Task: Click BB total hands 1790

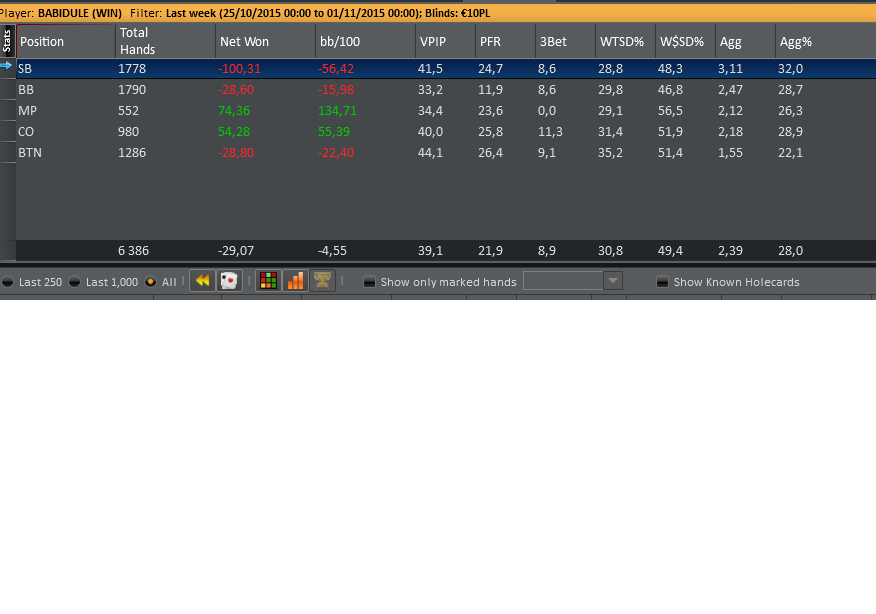Action: [132, 89]
